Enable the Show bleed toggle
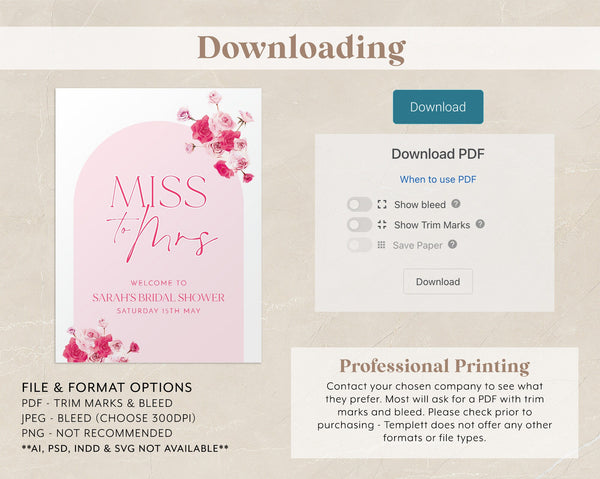 pos(359,204)
